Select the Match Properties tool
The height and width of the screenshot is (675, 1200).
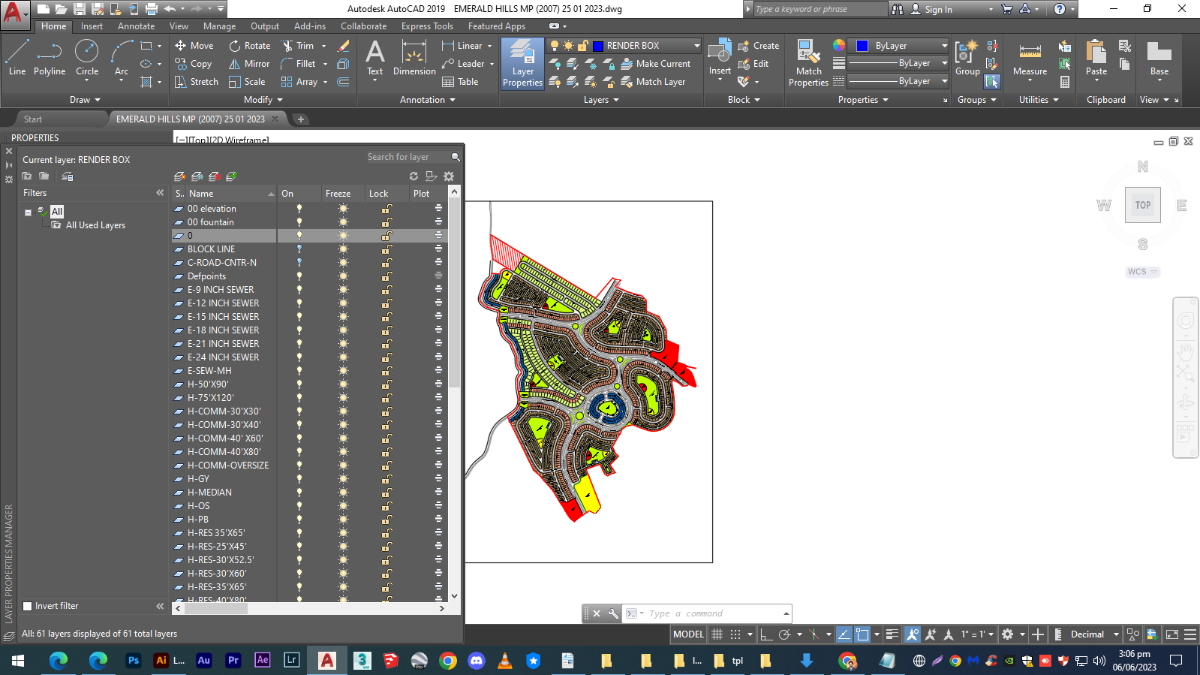[x=808, y=62]
